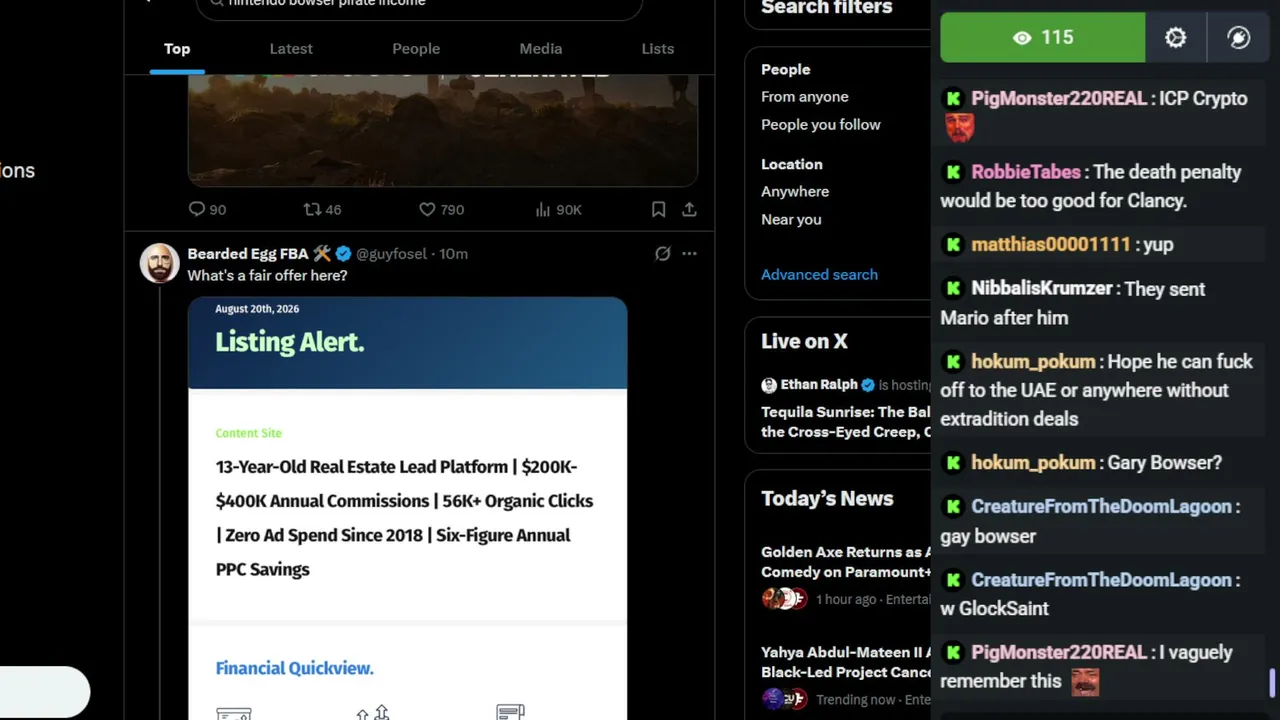Click the matthias00001111 chat username
1280x720 pixels.
click(1051, 244)
